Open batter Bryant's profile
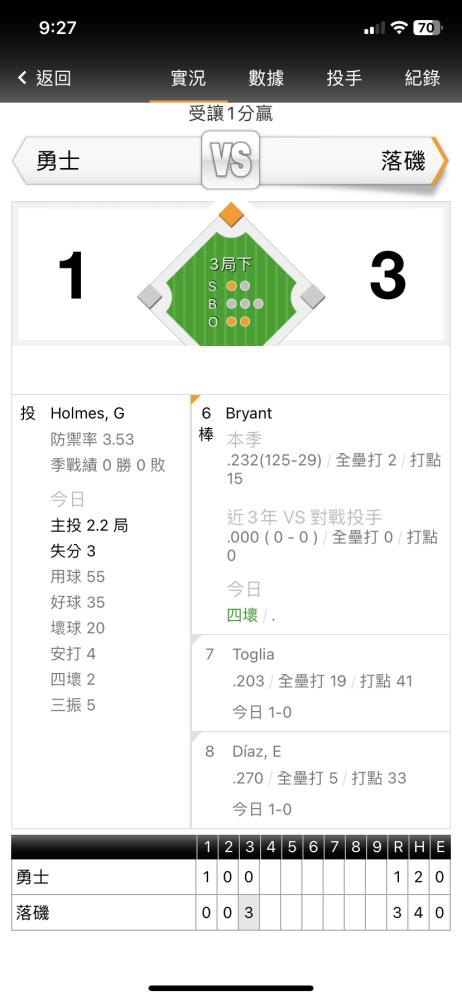The image size is (462, 1000). coord(249,413)
